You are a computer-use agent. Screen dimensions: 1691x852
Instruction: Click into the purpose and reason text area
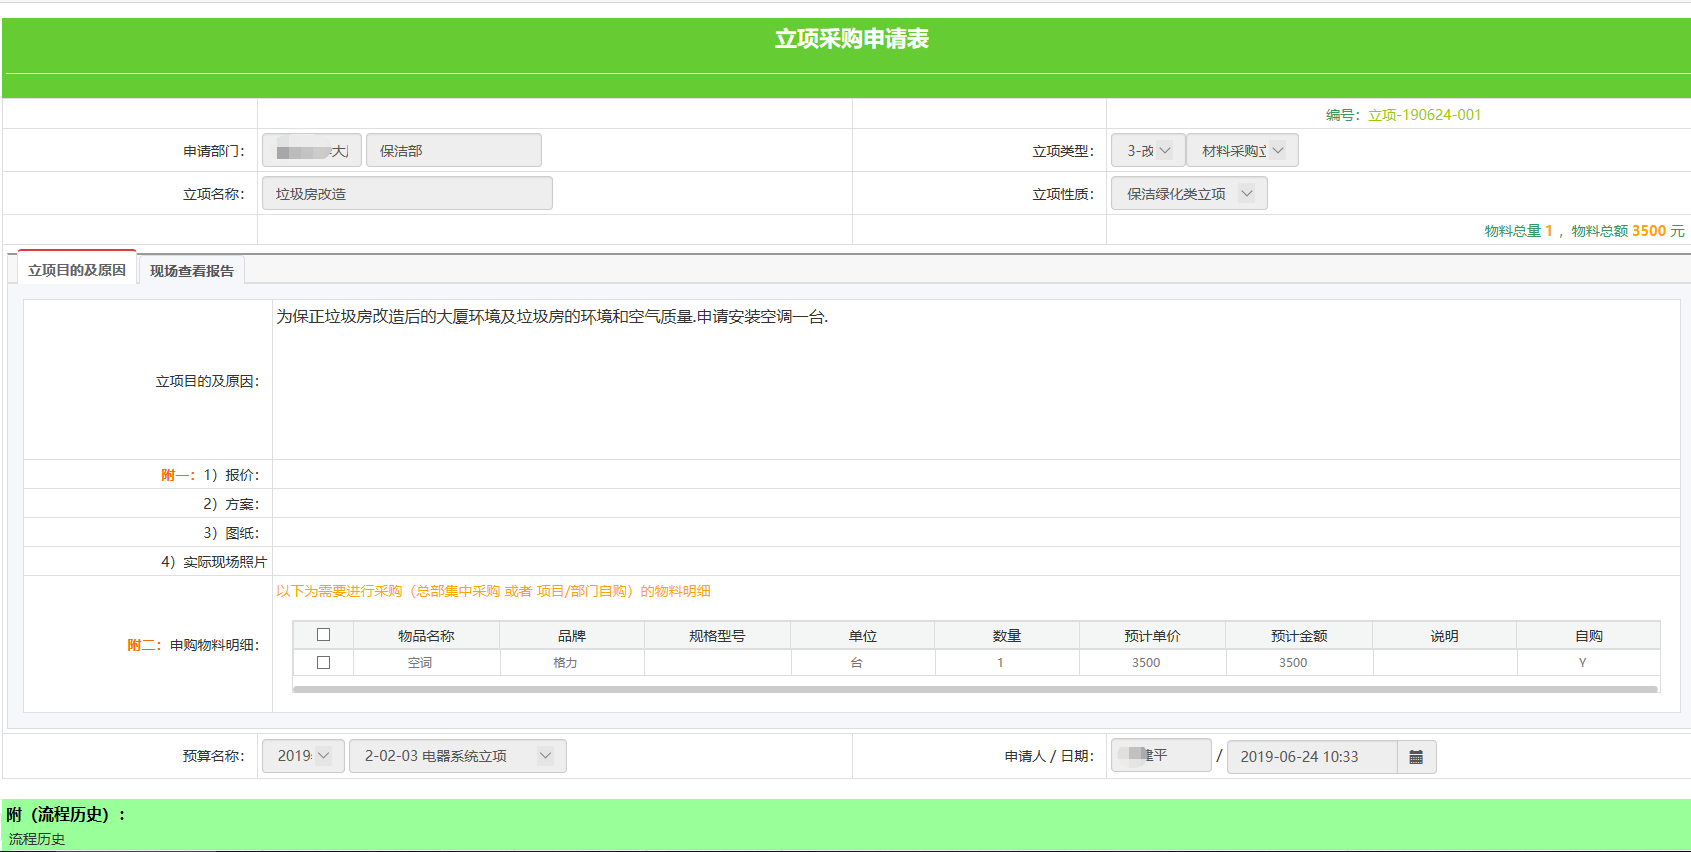974,380
